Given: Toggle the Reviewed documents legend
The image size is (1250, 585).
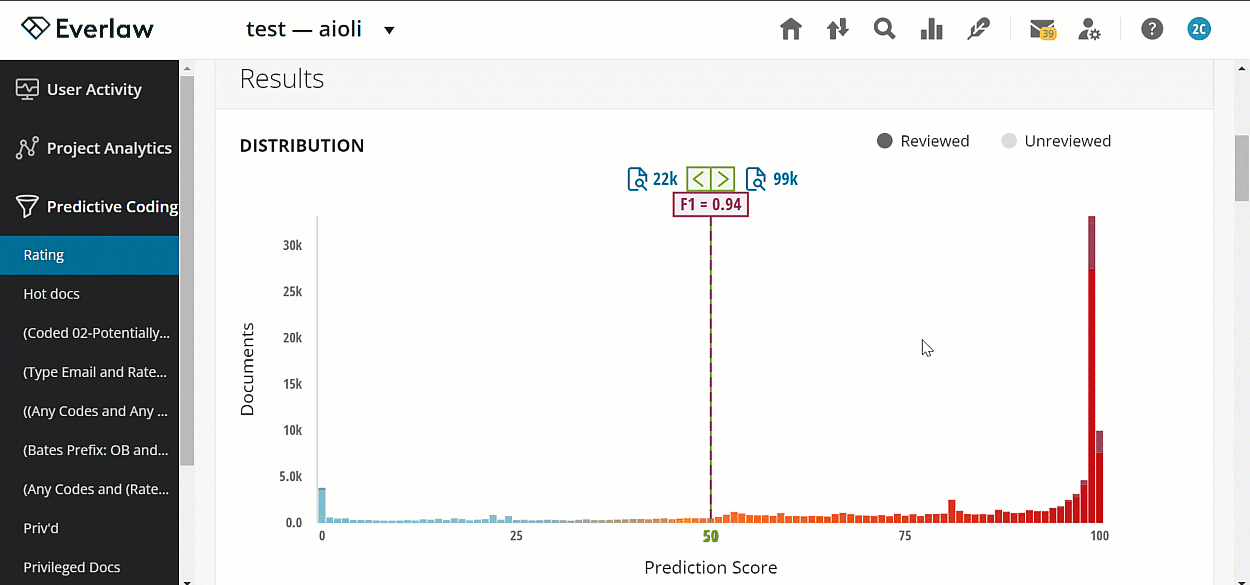Looking at the screenshot, I should (922, 141).
